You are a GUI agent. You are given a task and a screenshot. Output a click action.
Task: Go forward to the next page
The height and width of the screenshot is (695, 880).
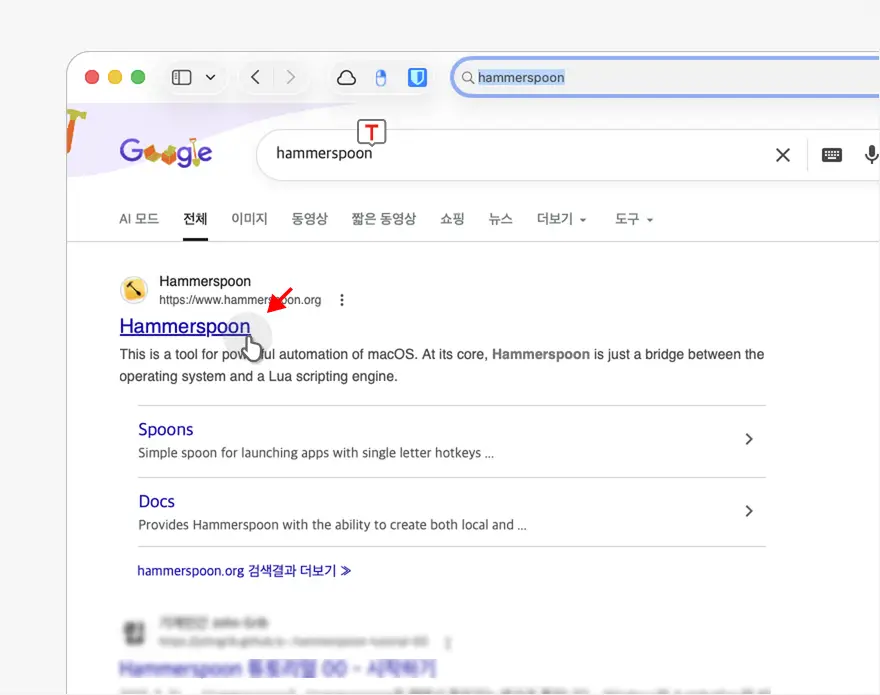(x=290, y=77)
